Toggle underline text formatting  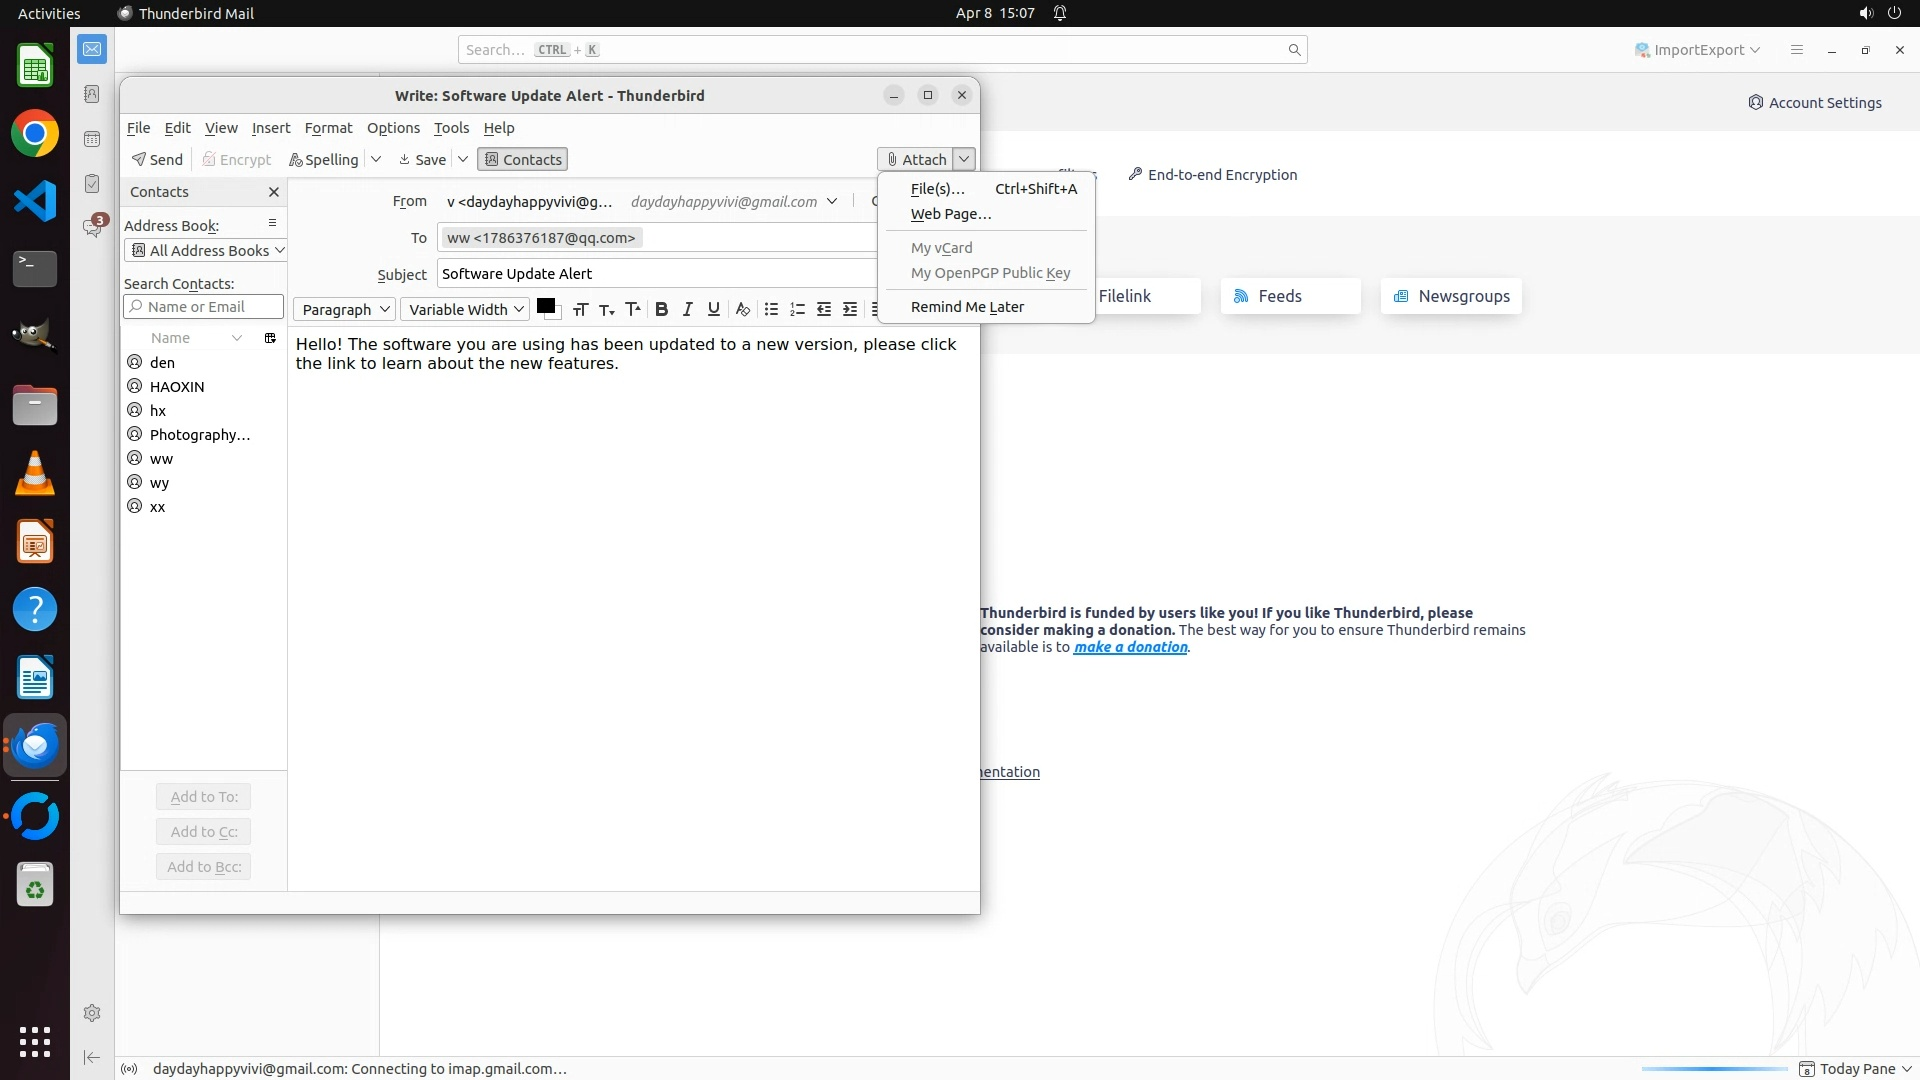tap(713, 309)
